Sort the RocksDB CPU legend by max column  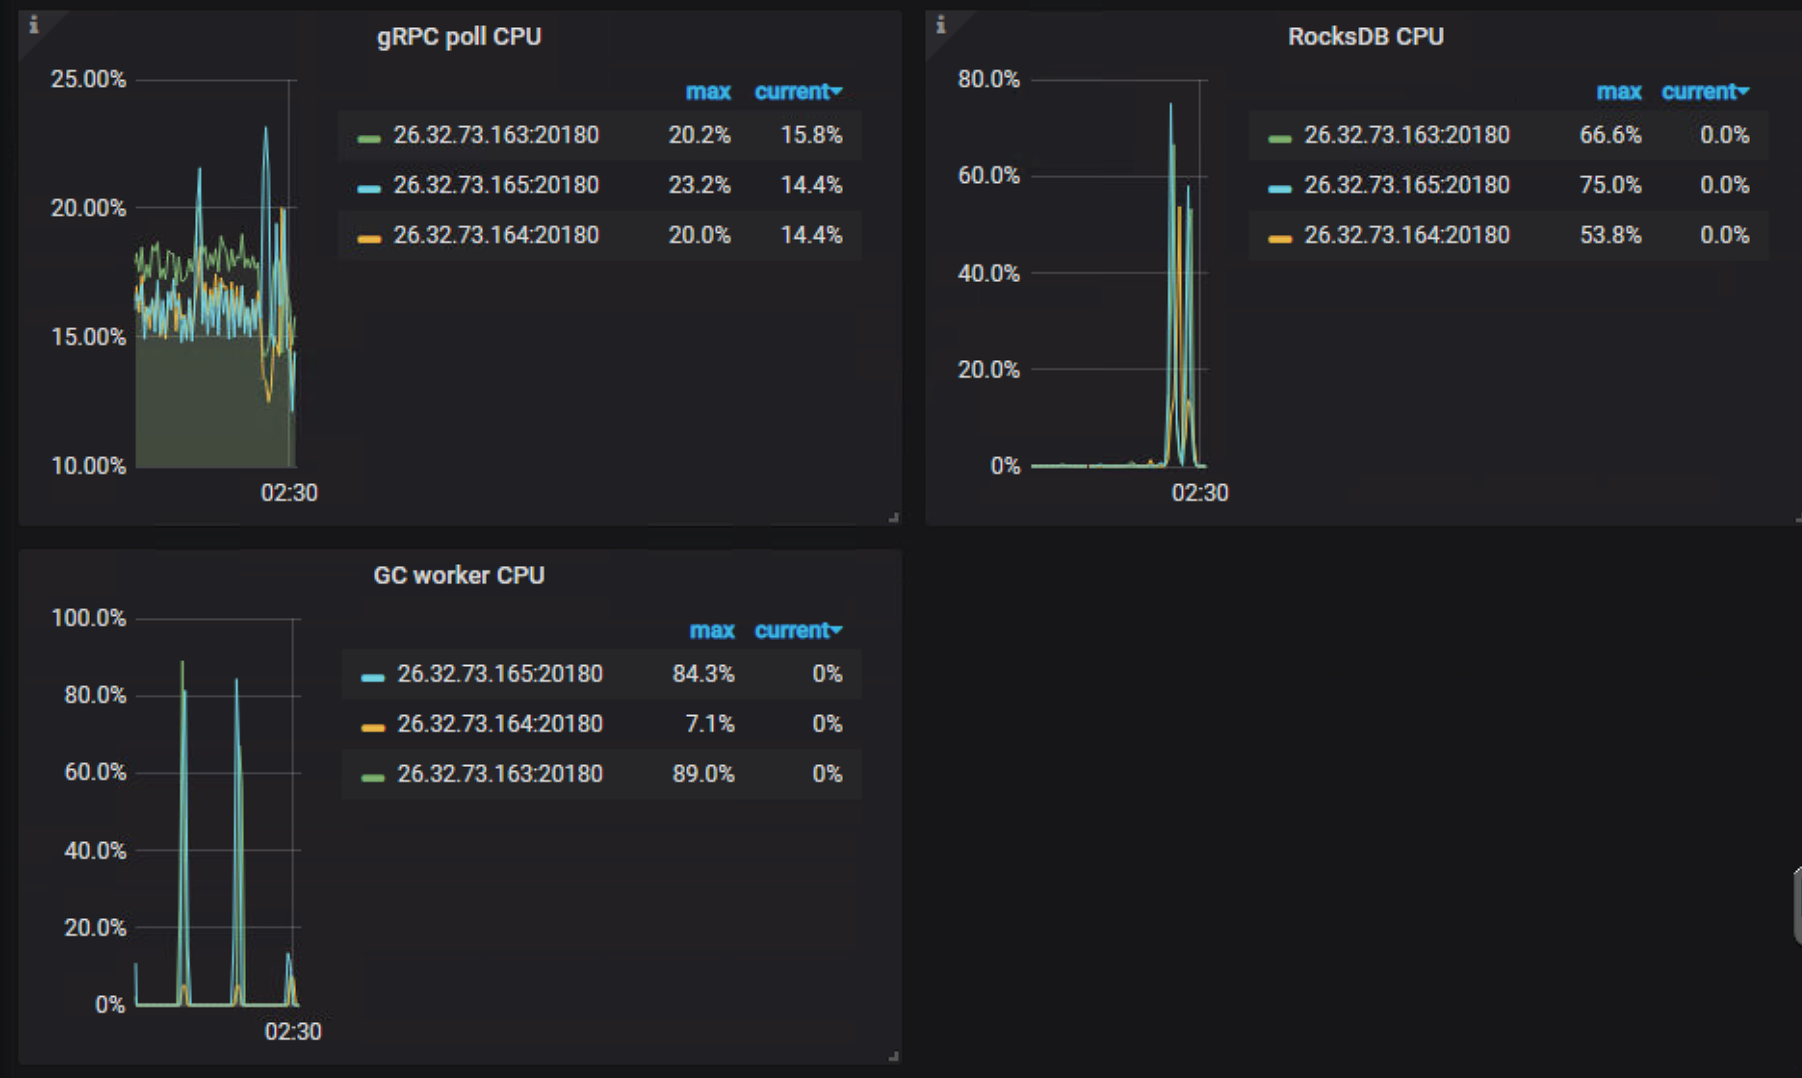[x=1621, y=92]
